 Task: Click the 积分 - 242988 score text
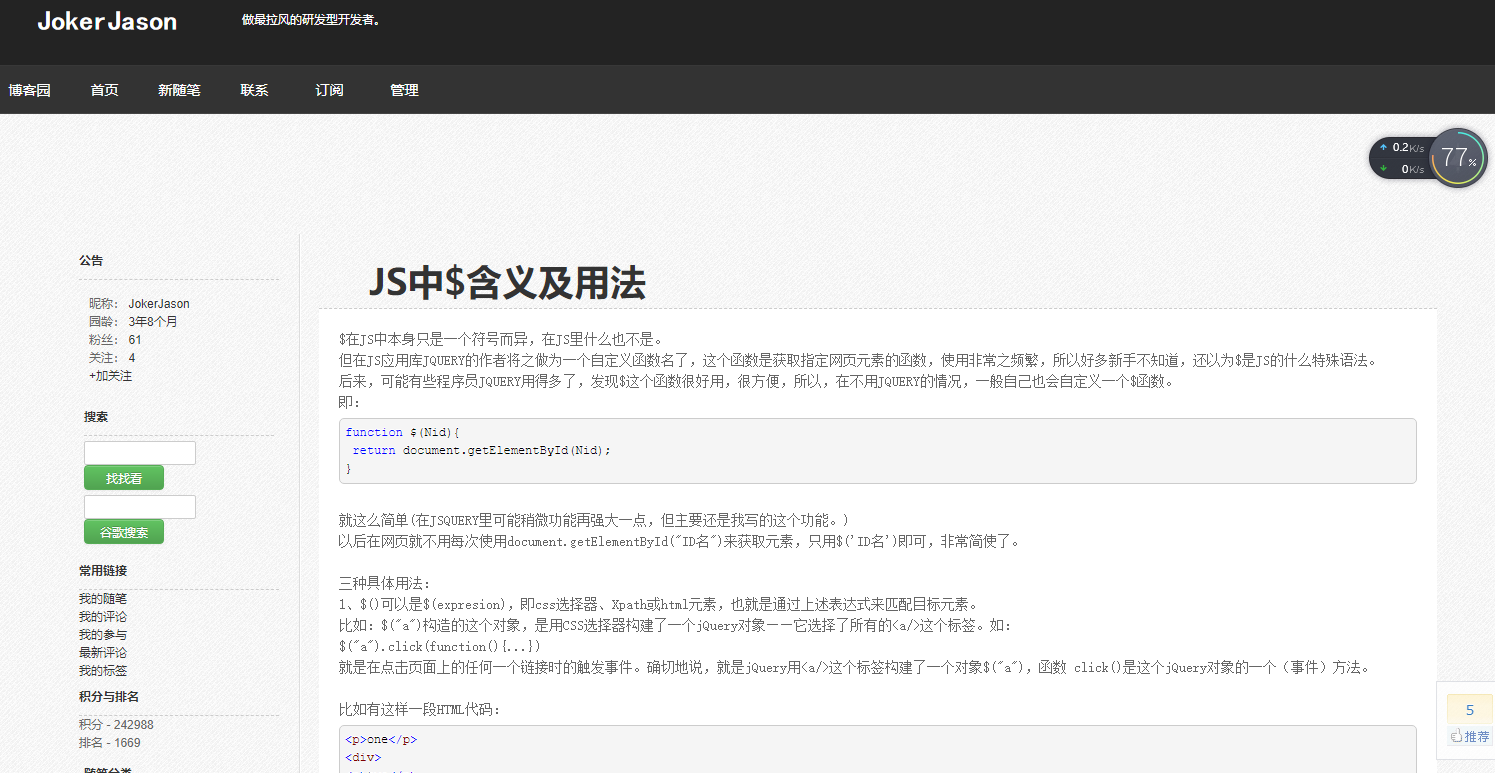(116, 725)
